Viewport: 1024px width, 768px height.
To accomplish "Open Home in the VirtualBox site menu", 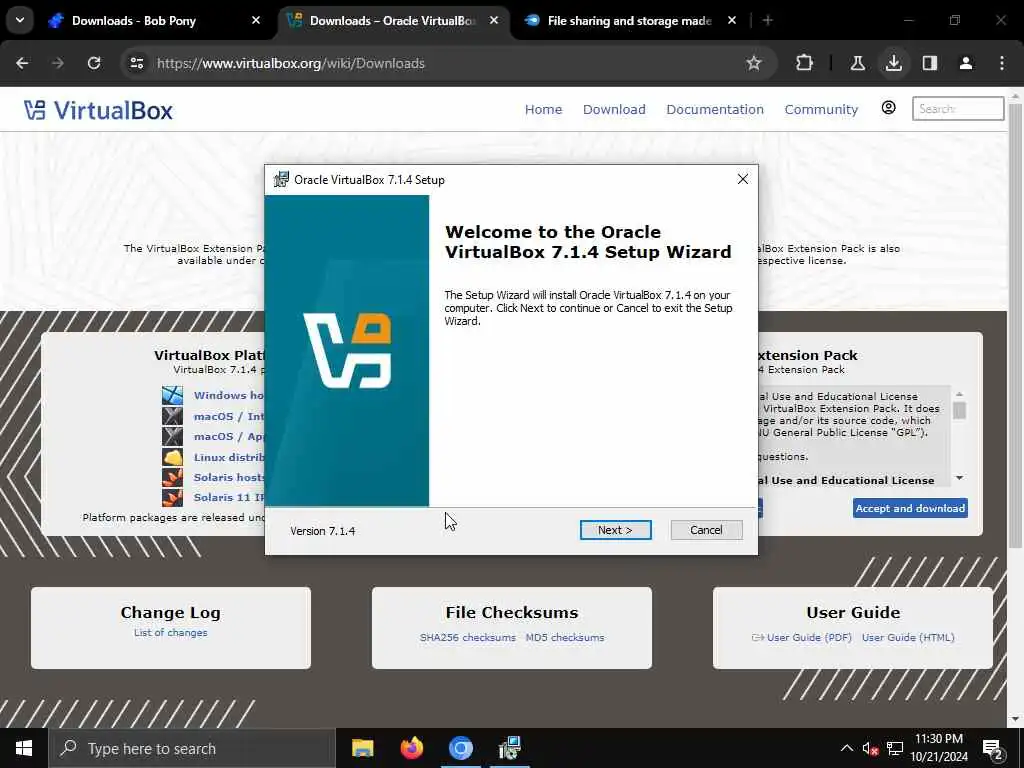I will (x=543, y=109).
